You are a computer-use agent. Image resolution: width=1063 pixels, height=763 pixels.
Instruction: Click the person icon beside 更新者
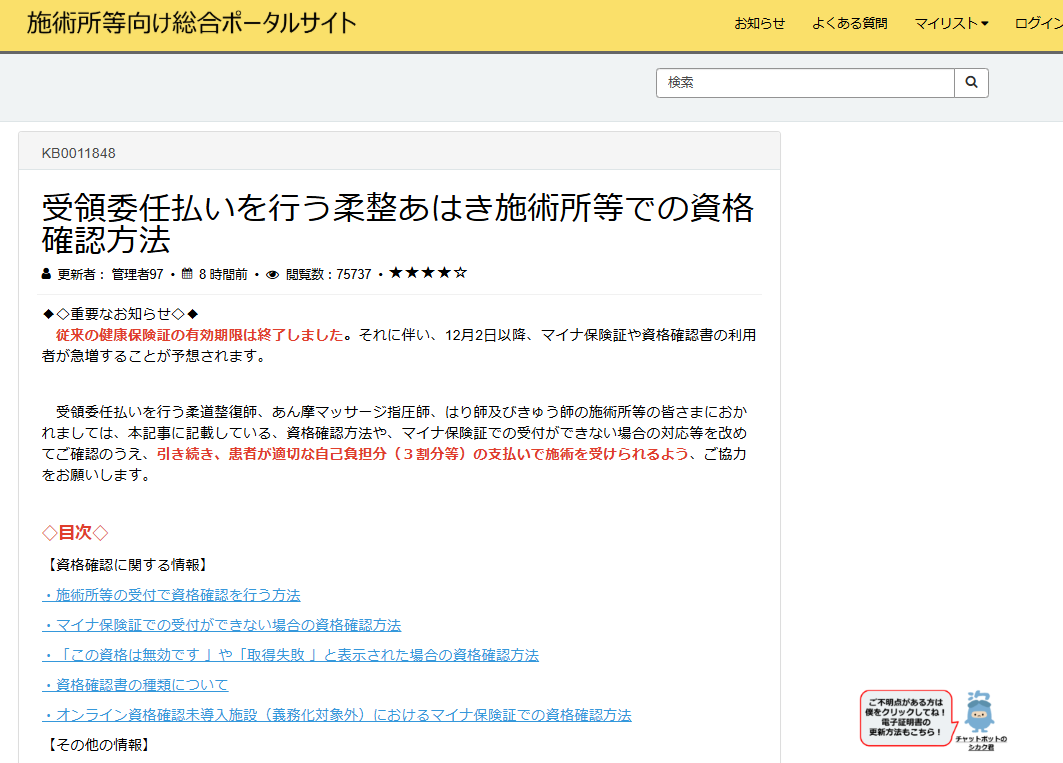click(x=46, y=274)
